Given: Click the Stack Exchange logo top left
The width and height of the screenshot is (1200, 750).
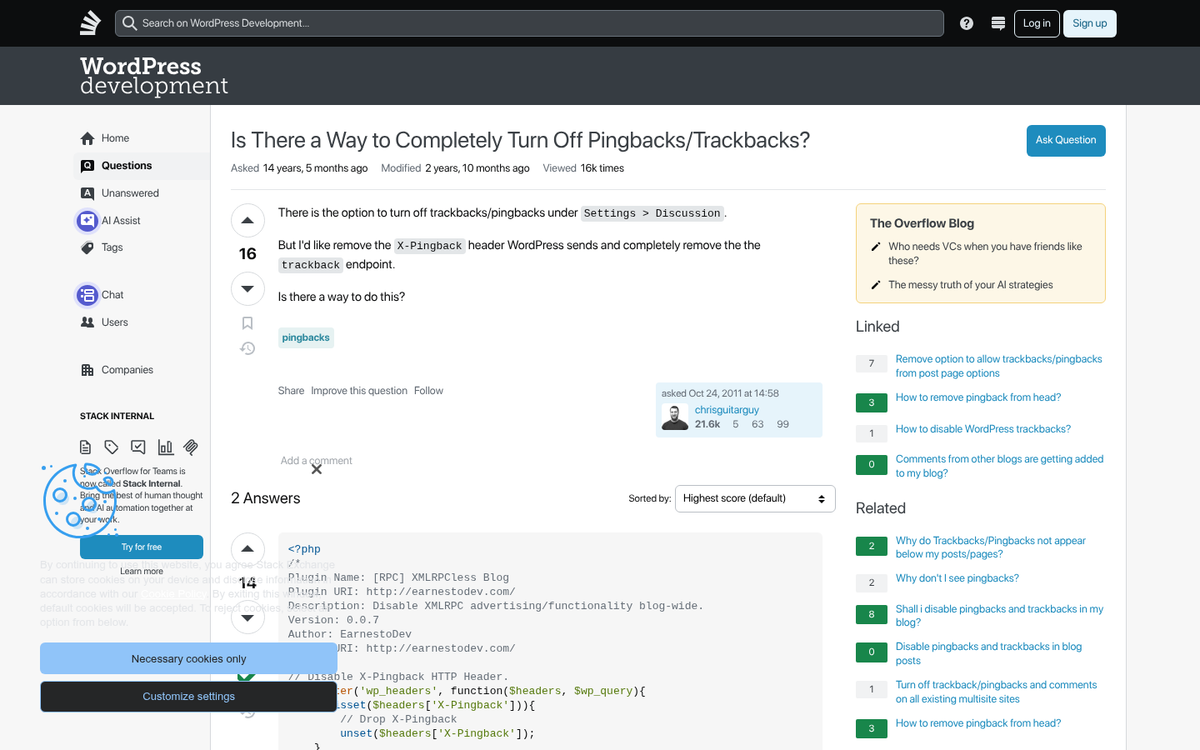Looking at the screenshot, I should (89, 22).
